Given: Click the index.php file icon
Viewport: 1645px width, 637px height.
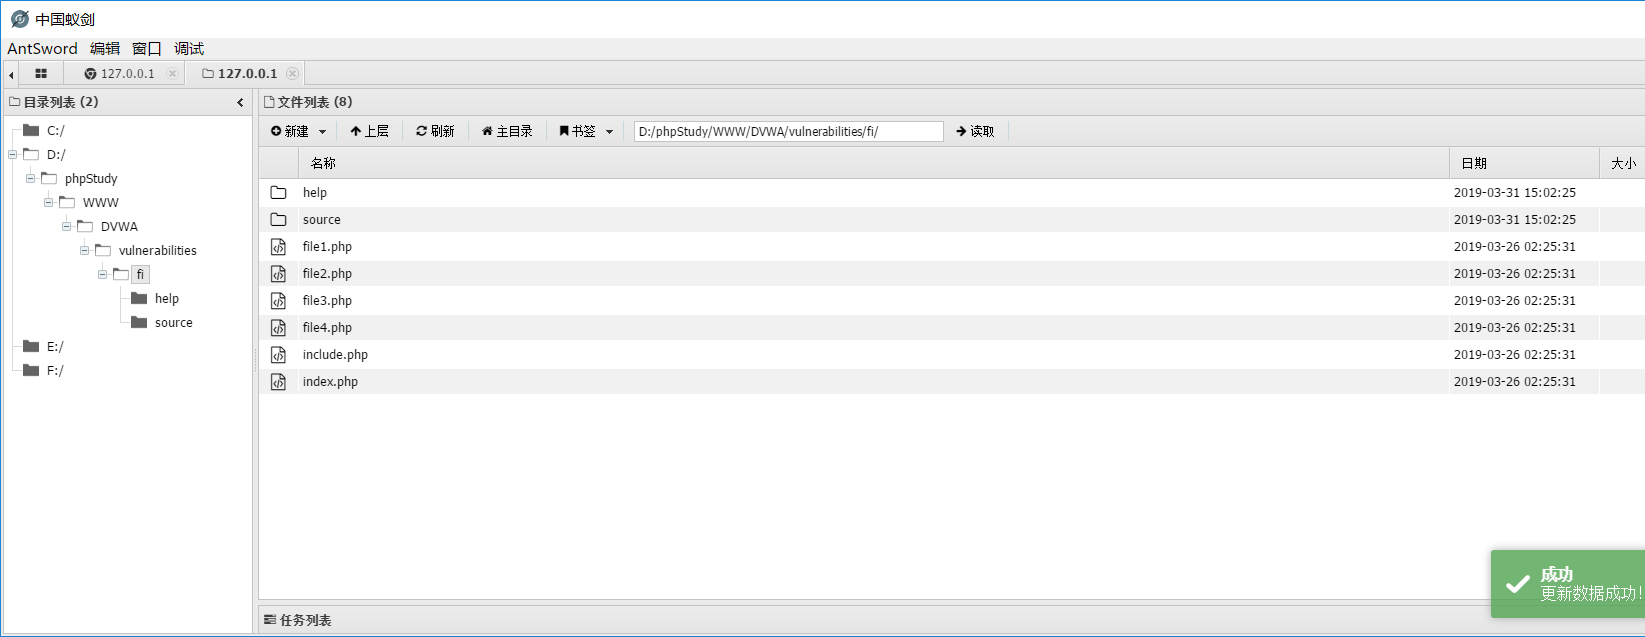Looking at the screenshot, I should click(279, 382).
